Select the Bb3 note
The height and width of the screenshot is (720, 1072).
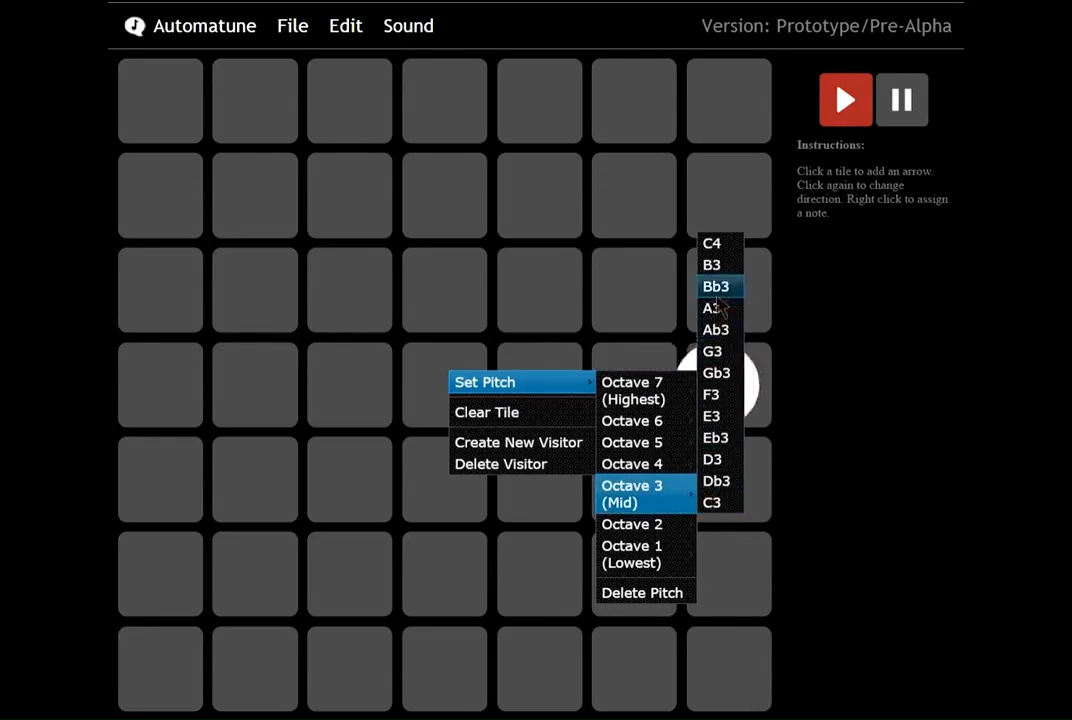(x=716, y=287)
